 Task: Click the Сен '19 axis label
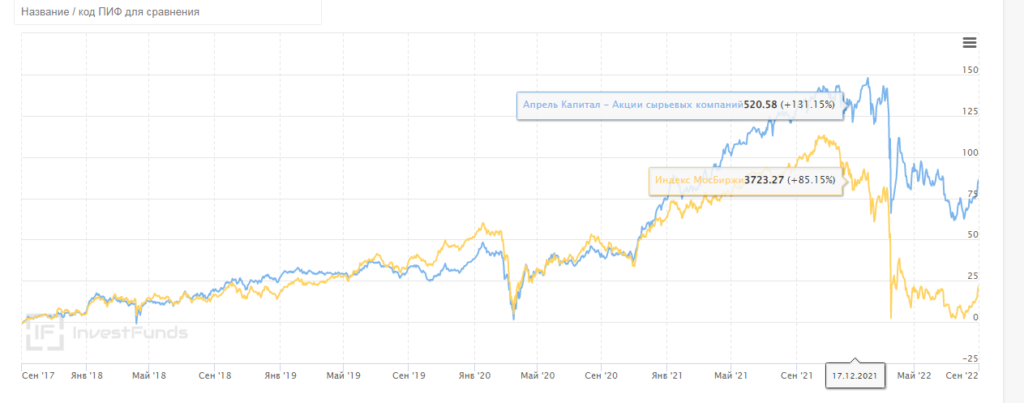coord(408,376)
